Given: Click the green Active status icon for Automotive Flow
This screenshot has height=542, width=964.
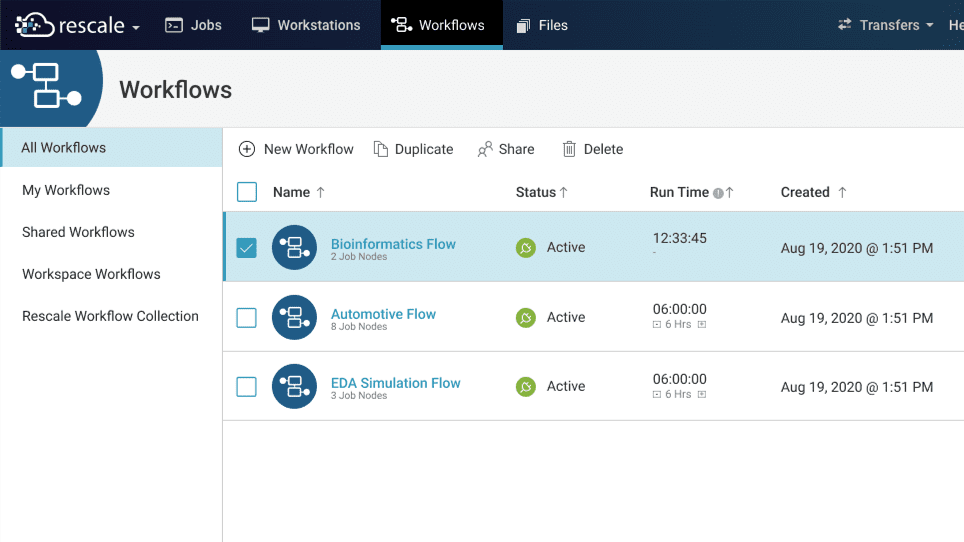Looking at the screenshot, I should pos(526,318).
